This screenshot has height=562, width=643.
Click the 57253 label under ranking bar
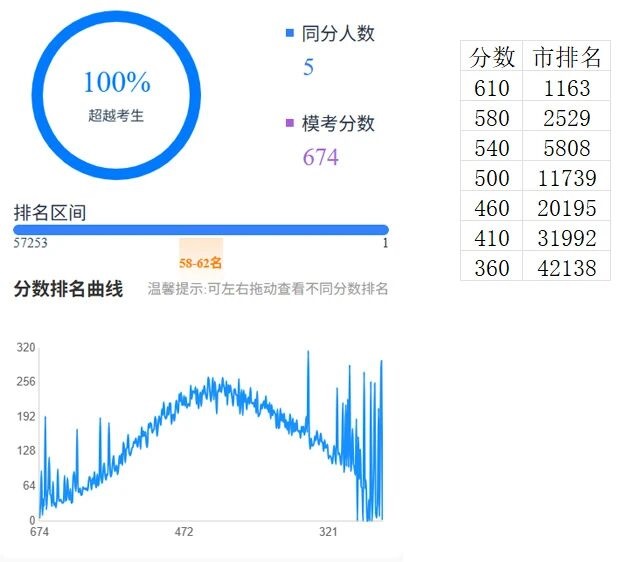click(x=31, y=243)
